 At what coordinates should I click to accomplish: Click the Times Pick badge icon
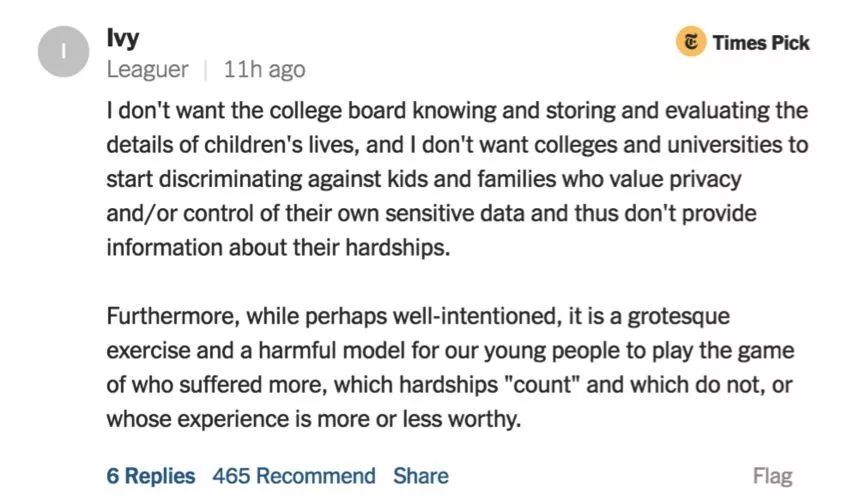pyautogui.click(x=690, y=43)
